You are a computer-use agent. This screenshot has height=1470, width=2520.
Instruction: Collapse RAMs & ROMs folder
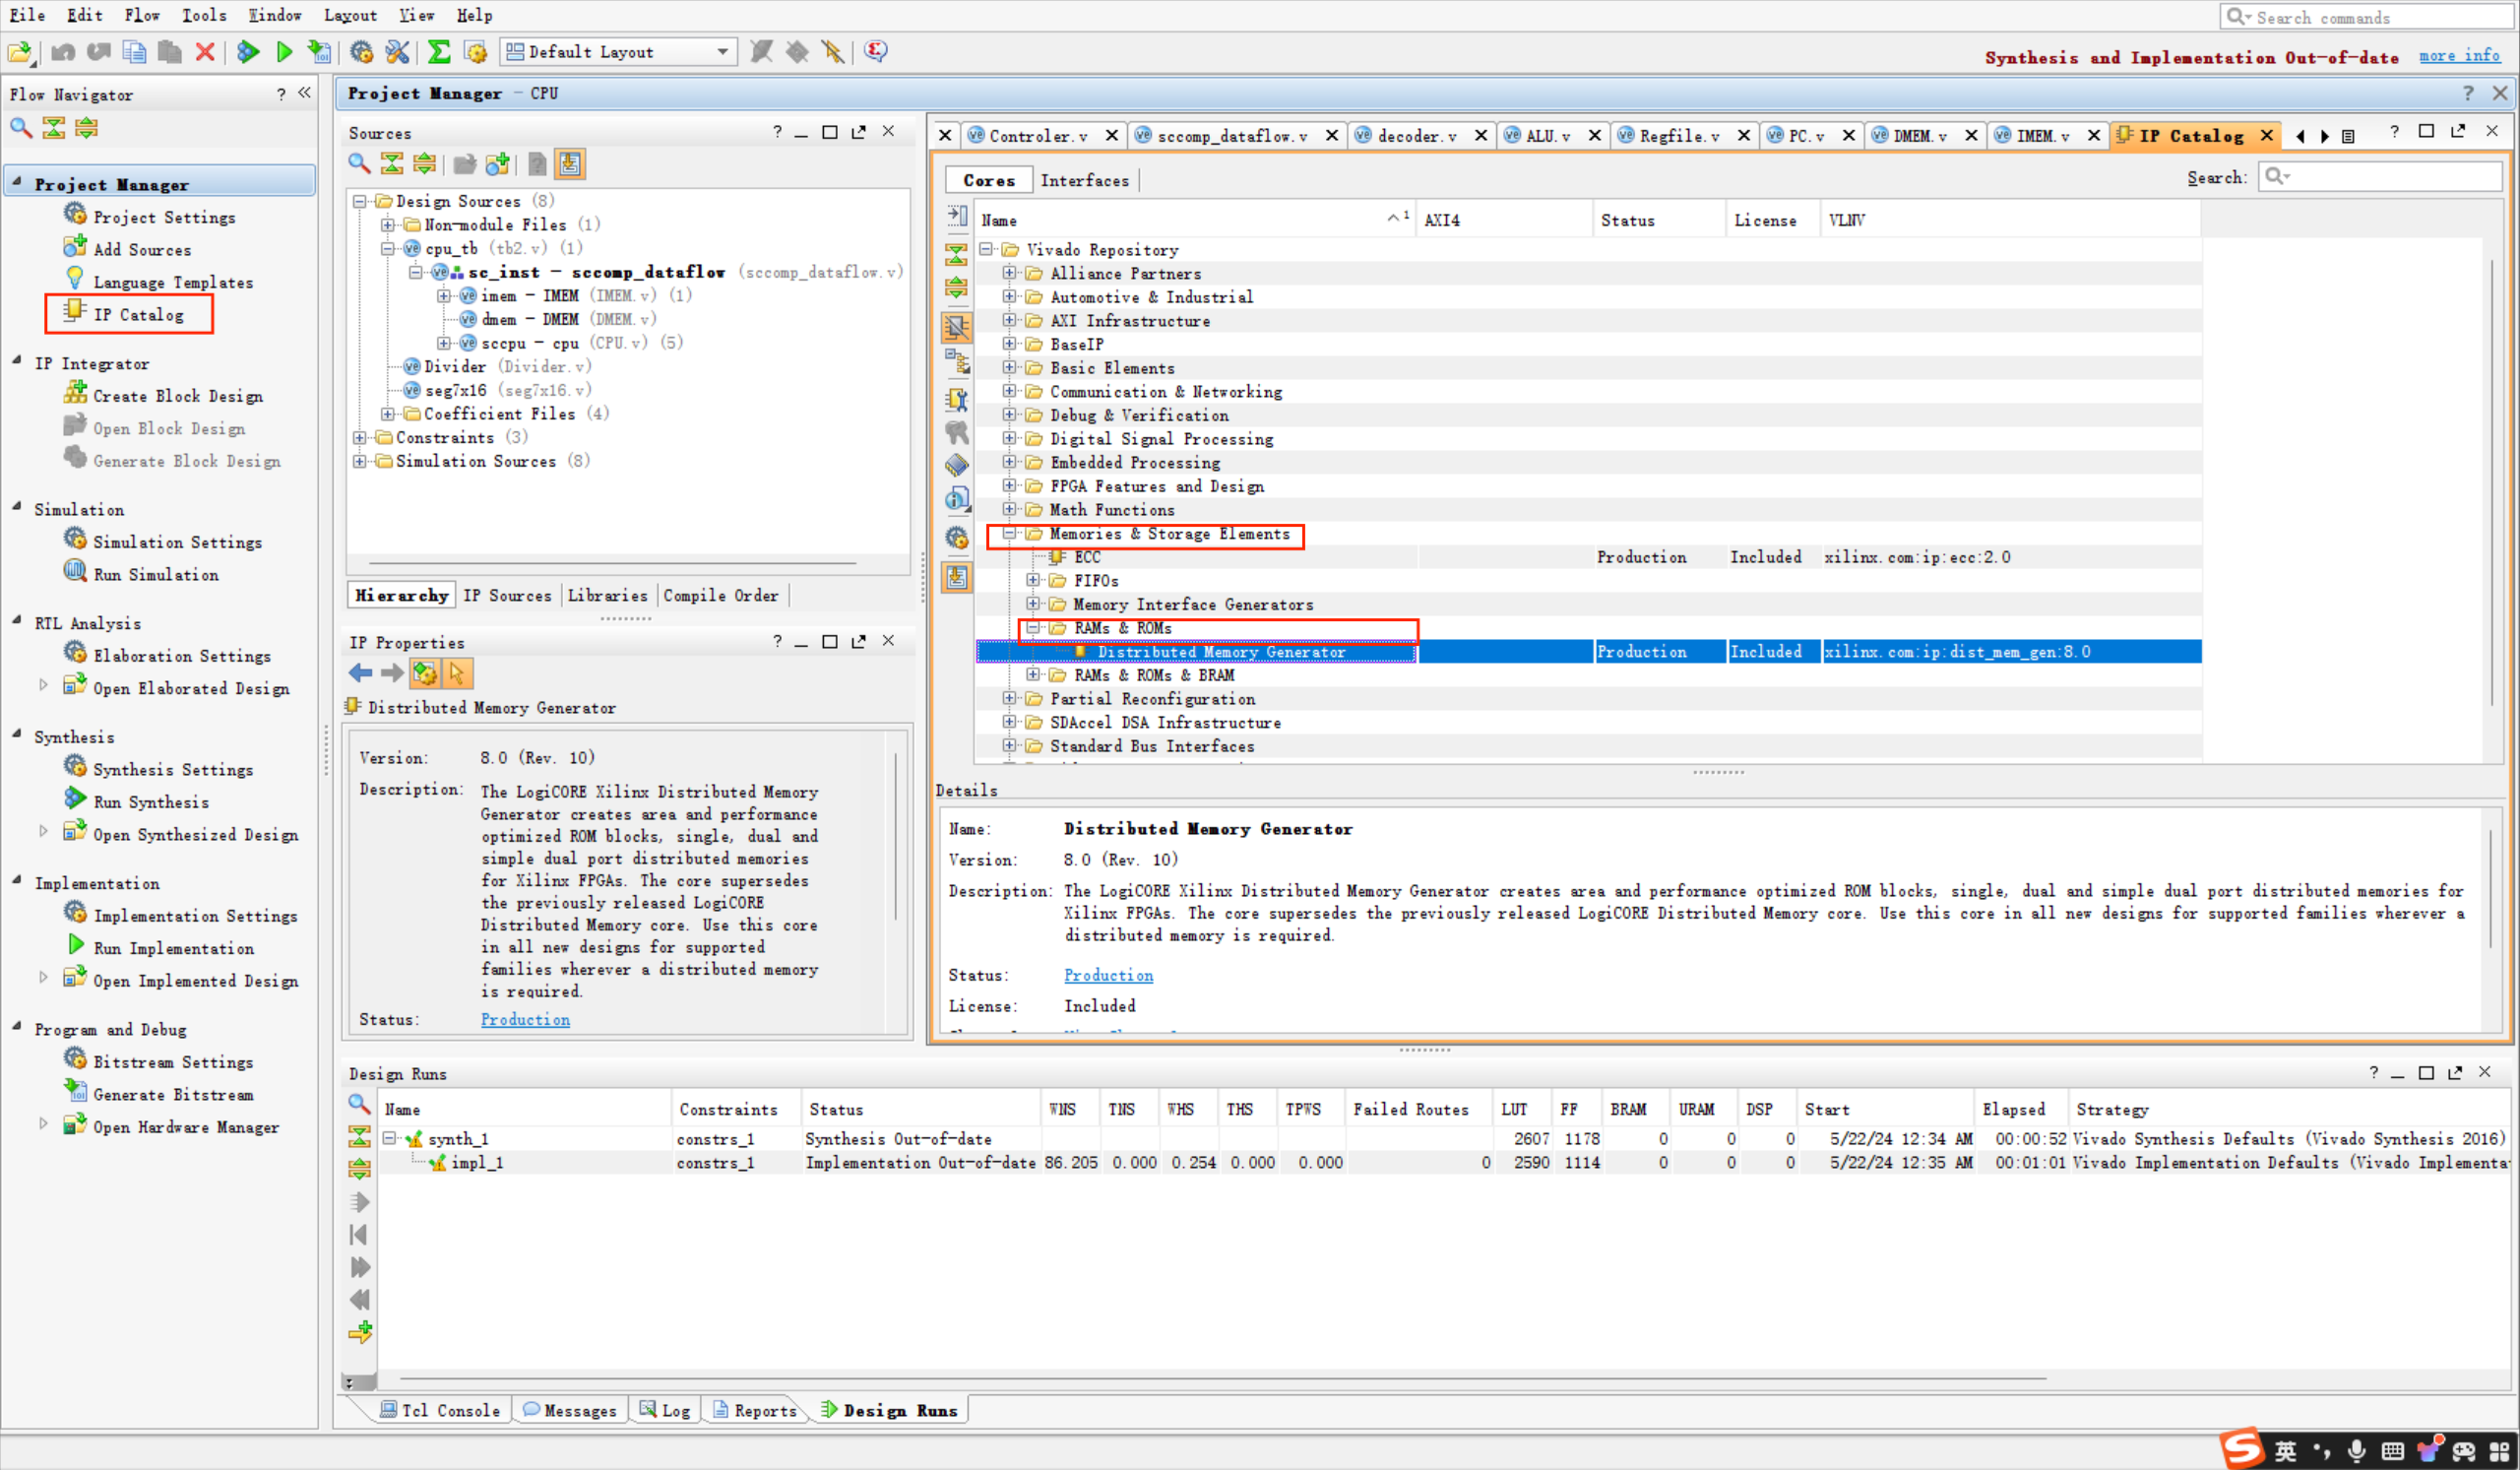click(1034, 628)
